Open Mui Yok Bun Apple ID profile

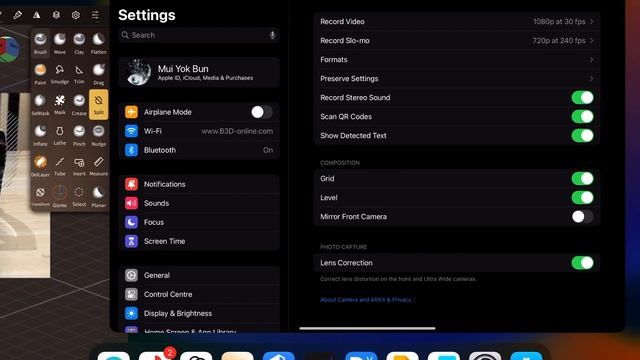click(x=199, y=72)
